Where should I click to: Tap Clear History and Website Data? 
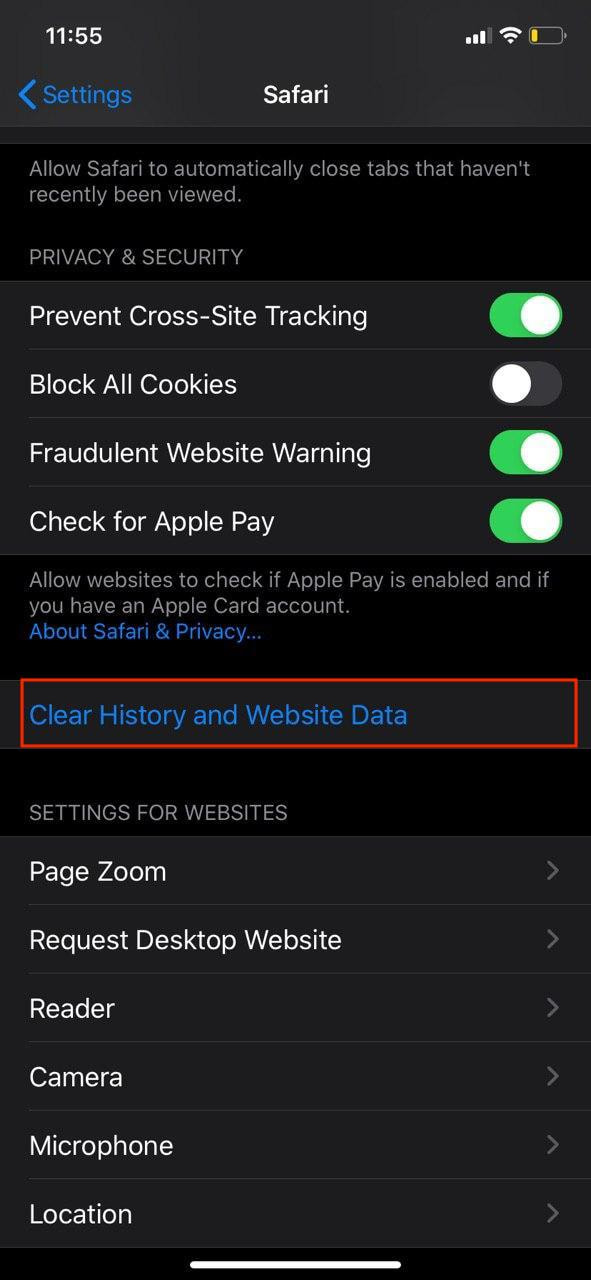pos(218,715)
